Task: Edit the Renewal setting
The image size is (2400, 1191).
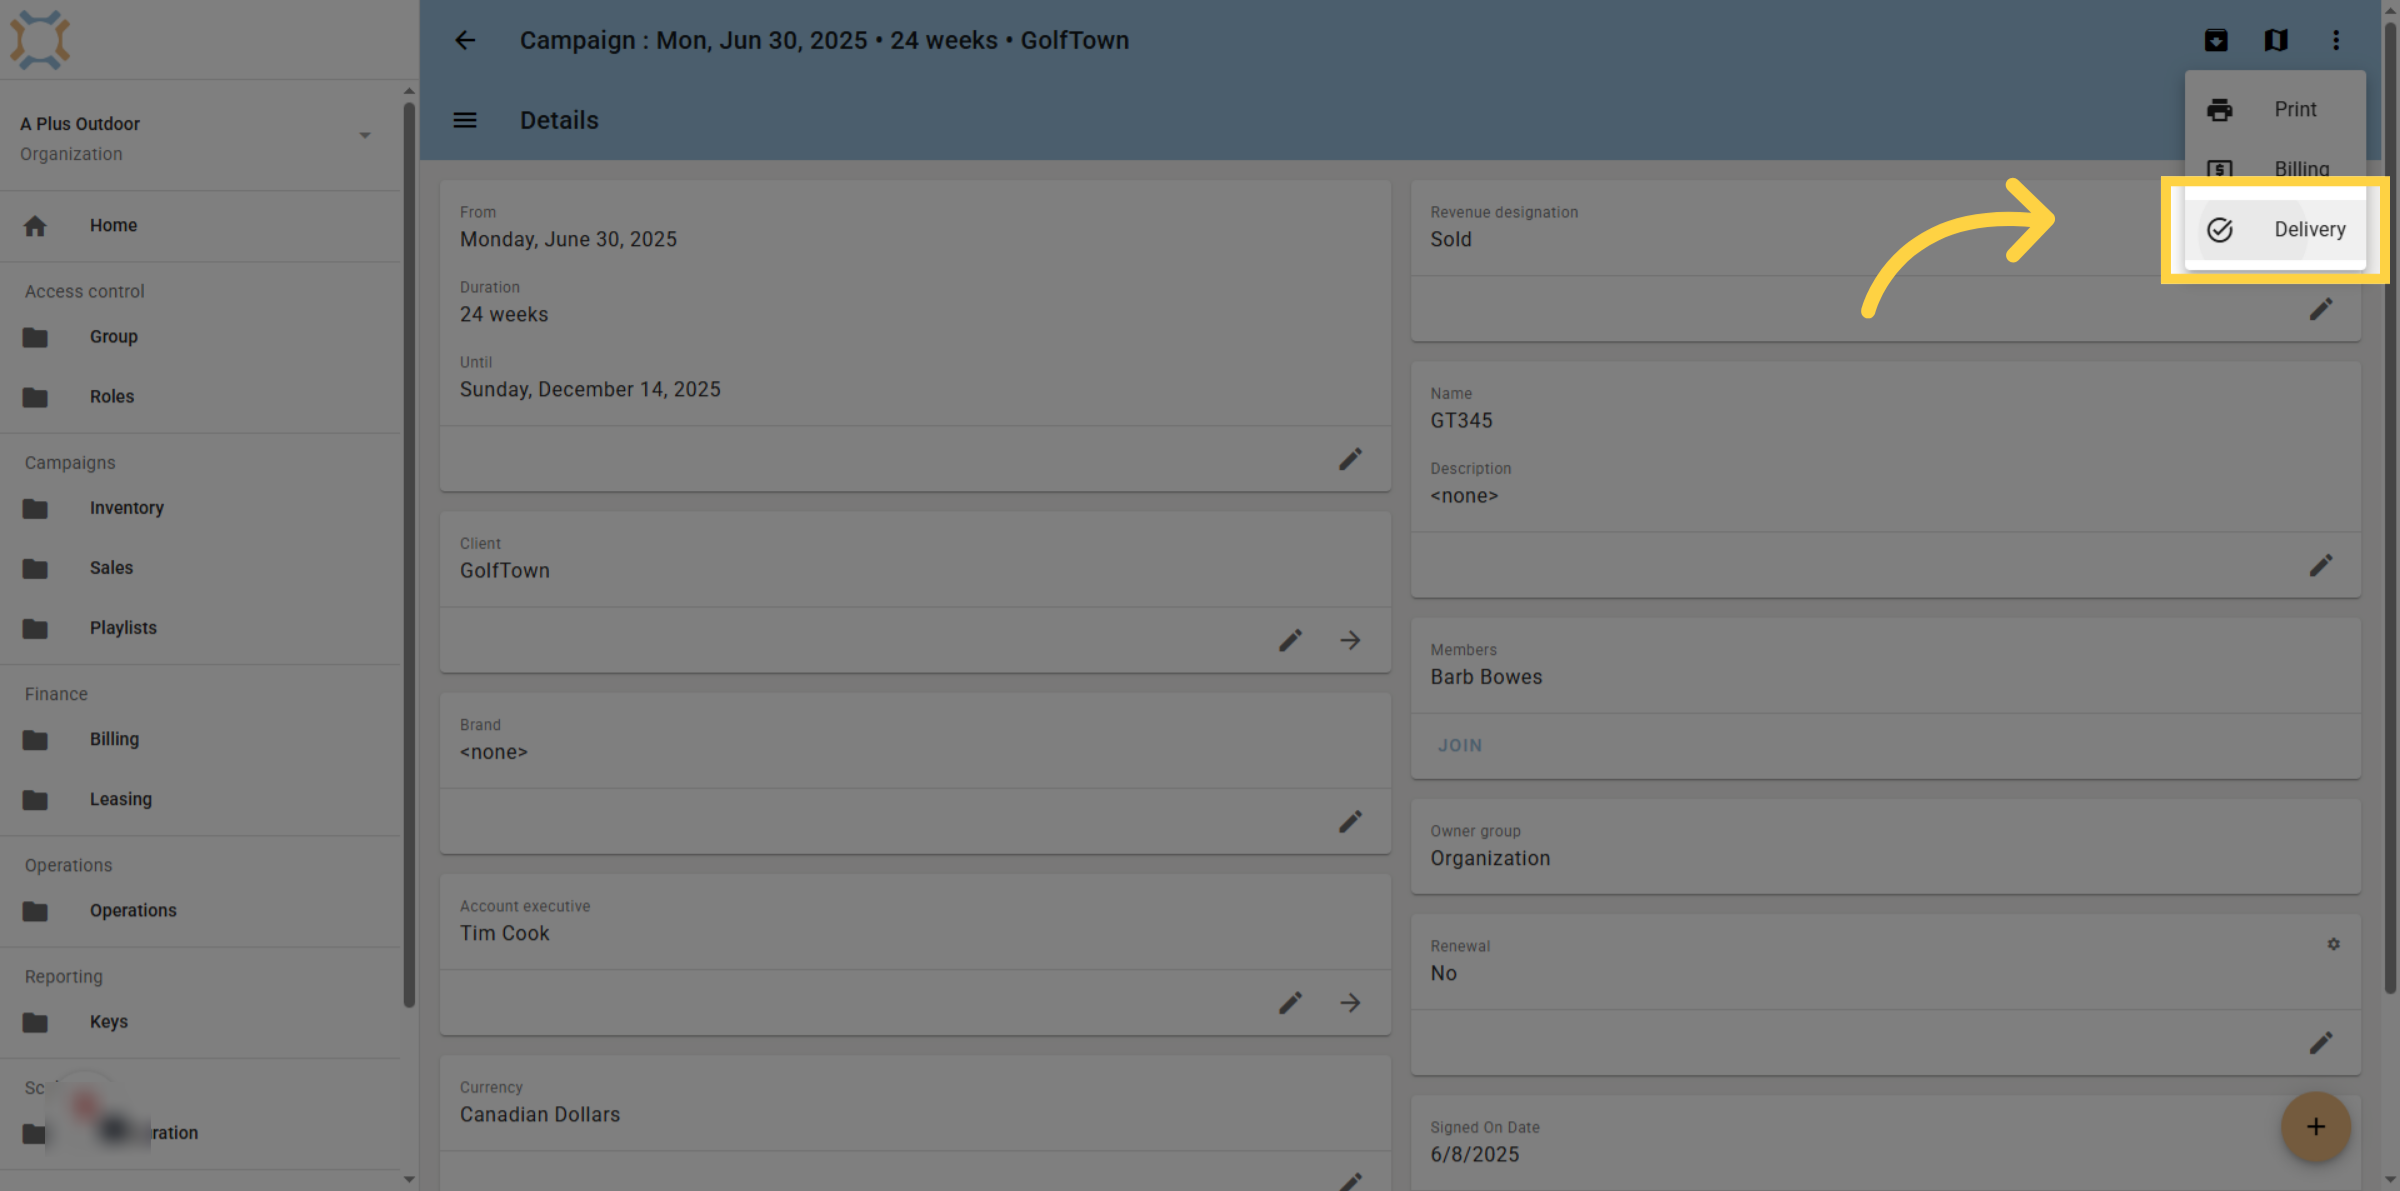Action: coord(2320,1043)
